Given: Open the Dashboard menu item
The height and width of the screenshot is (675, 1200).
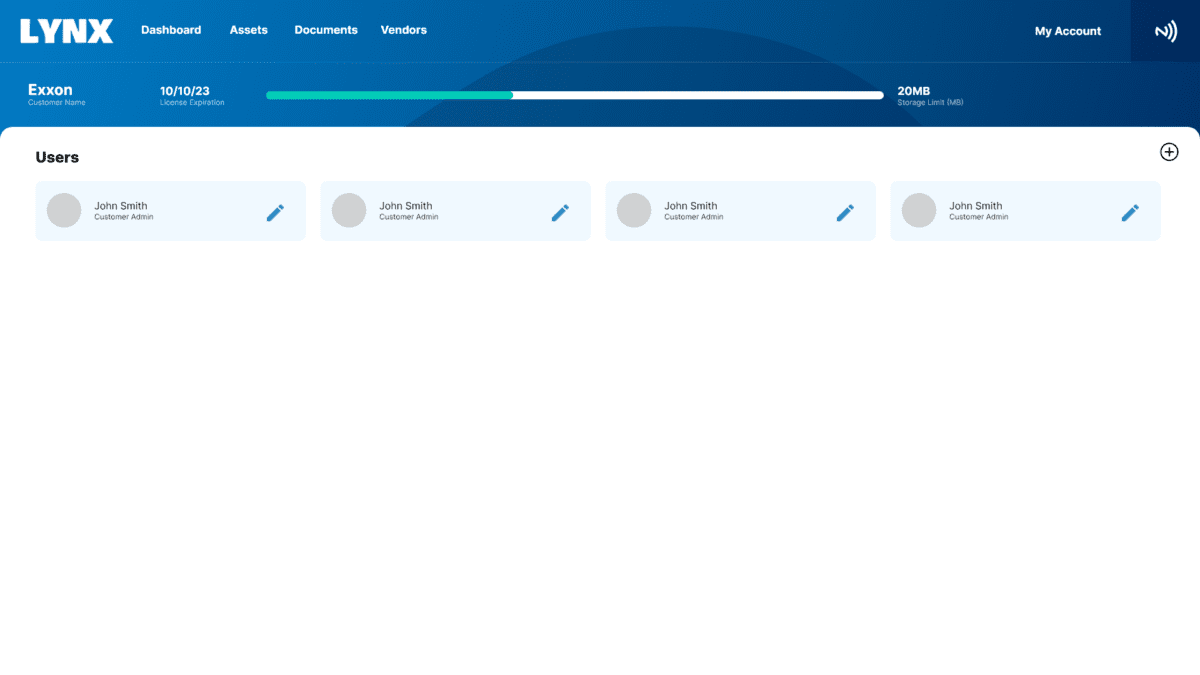Looking at the screenshot, I should (x=171, y=30).
